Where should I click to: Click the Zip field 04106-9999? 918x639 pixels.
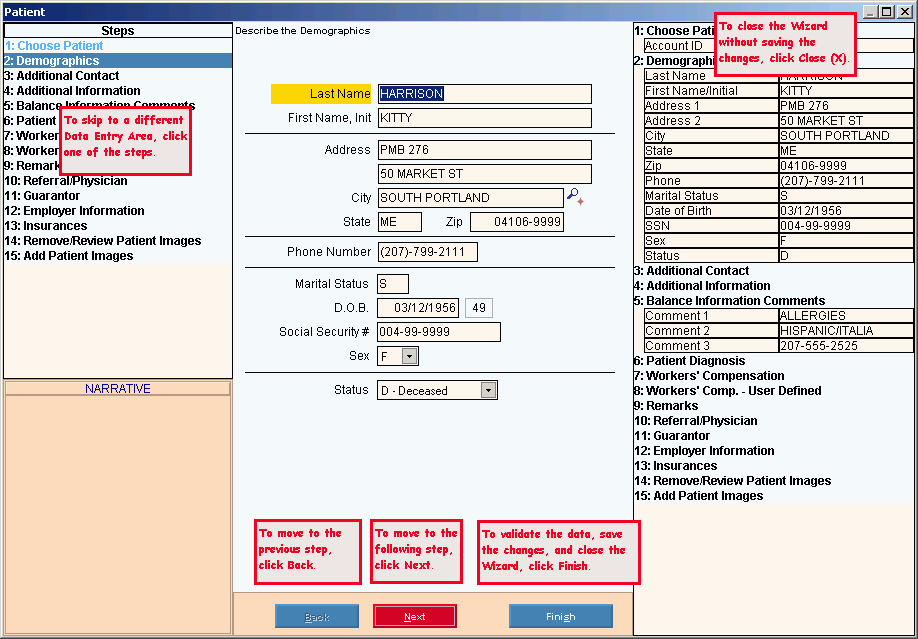(517, 222)
